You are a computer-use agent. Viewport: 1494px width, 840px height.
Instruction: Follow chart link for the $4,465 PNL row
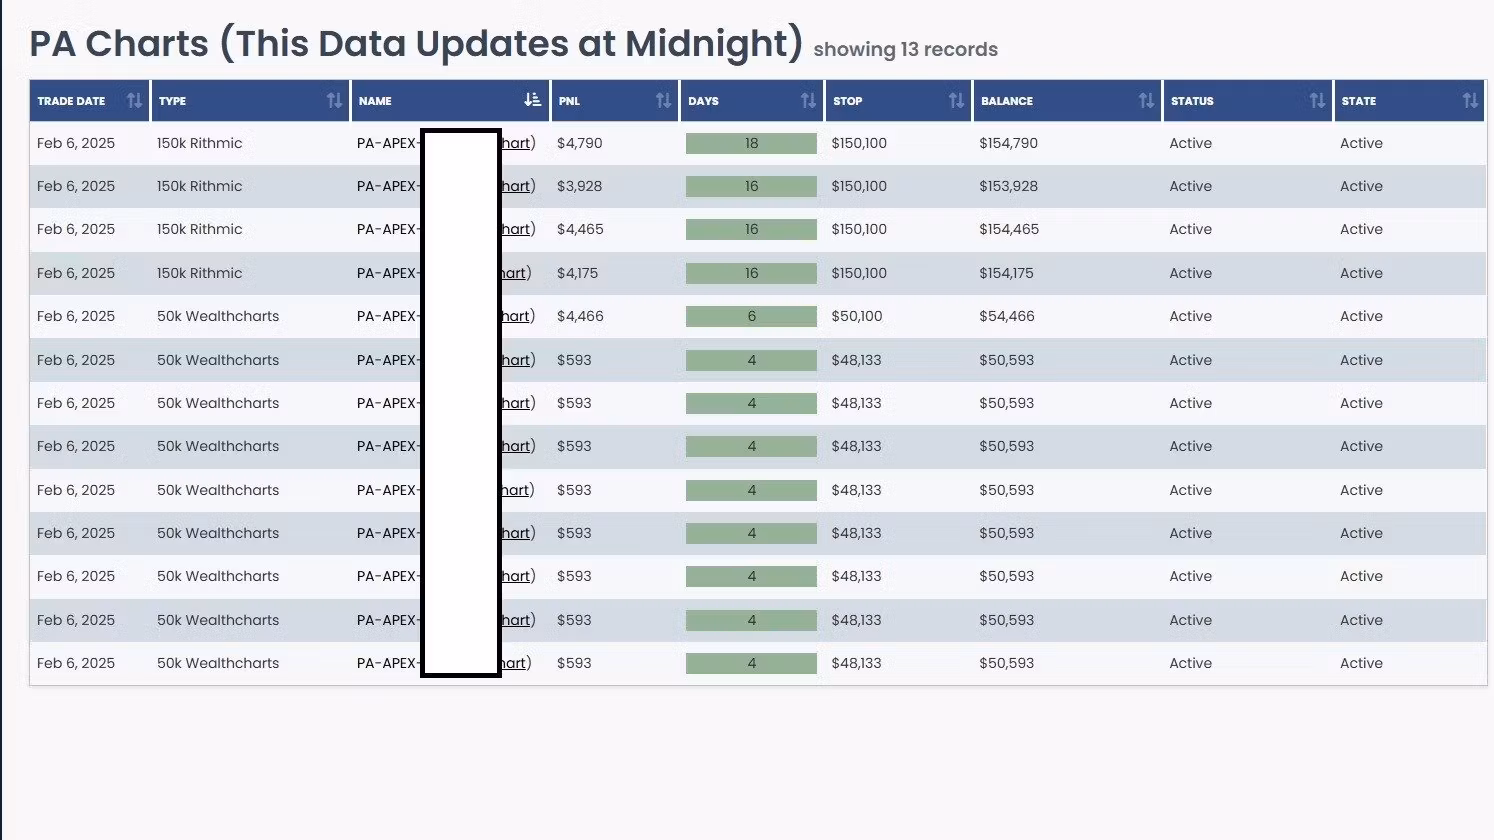coord(516,229)
